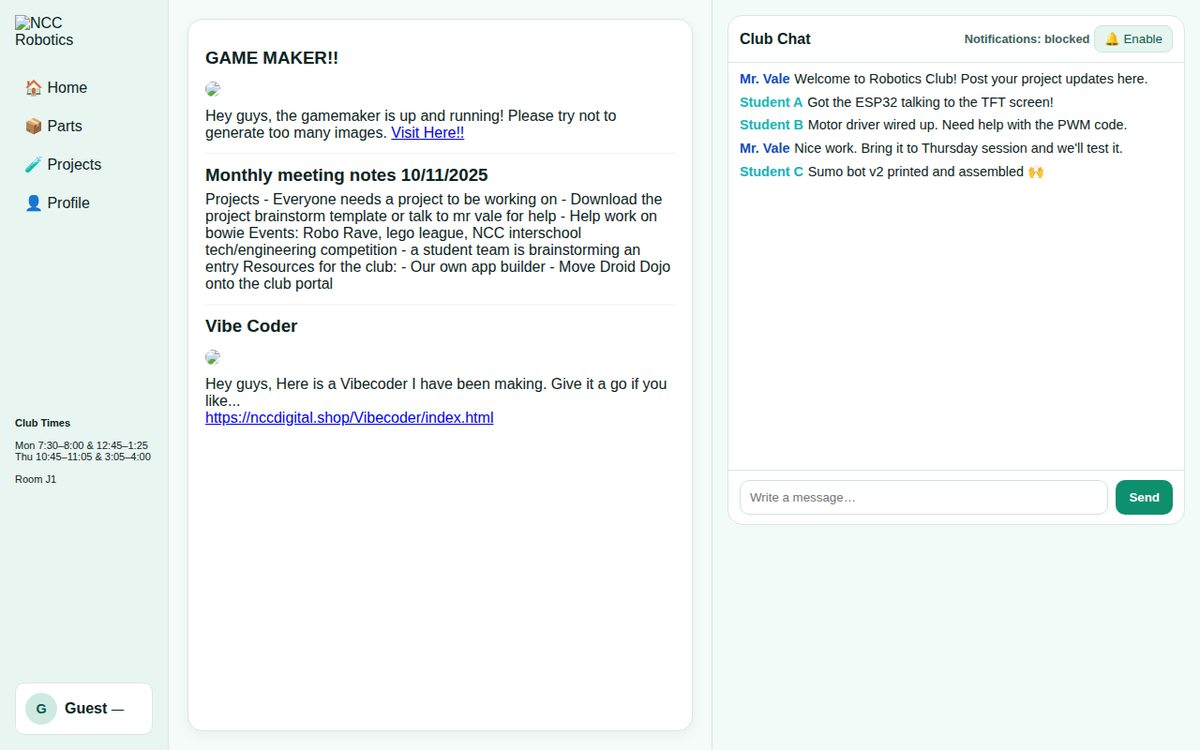Click the Mon 7:30–8:00 club time text
The image size is (1200, 750).
pos(81,445)
